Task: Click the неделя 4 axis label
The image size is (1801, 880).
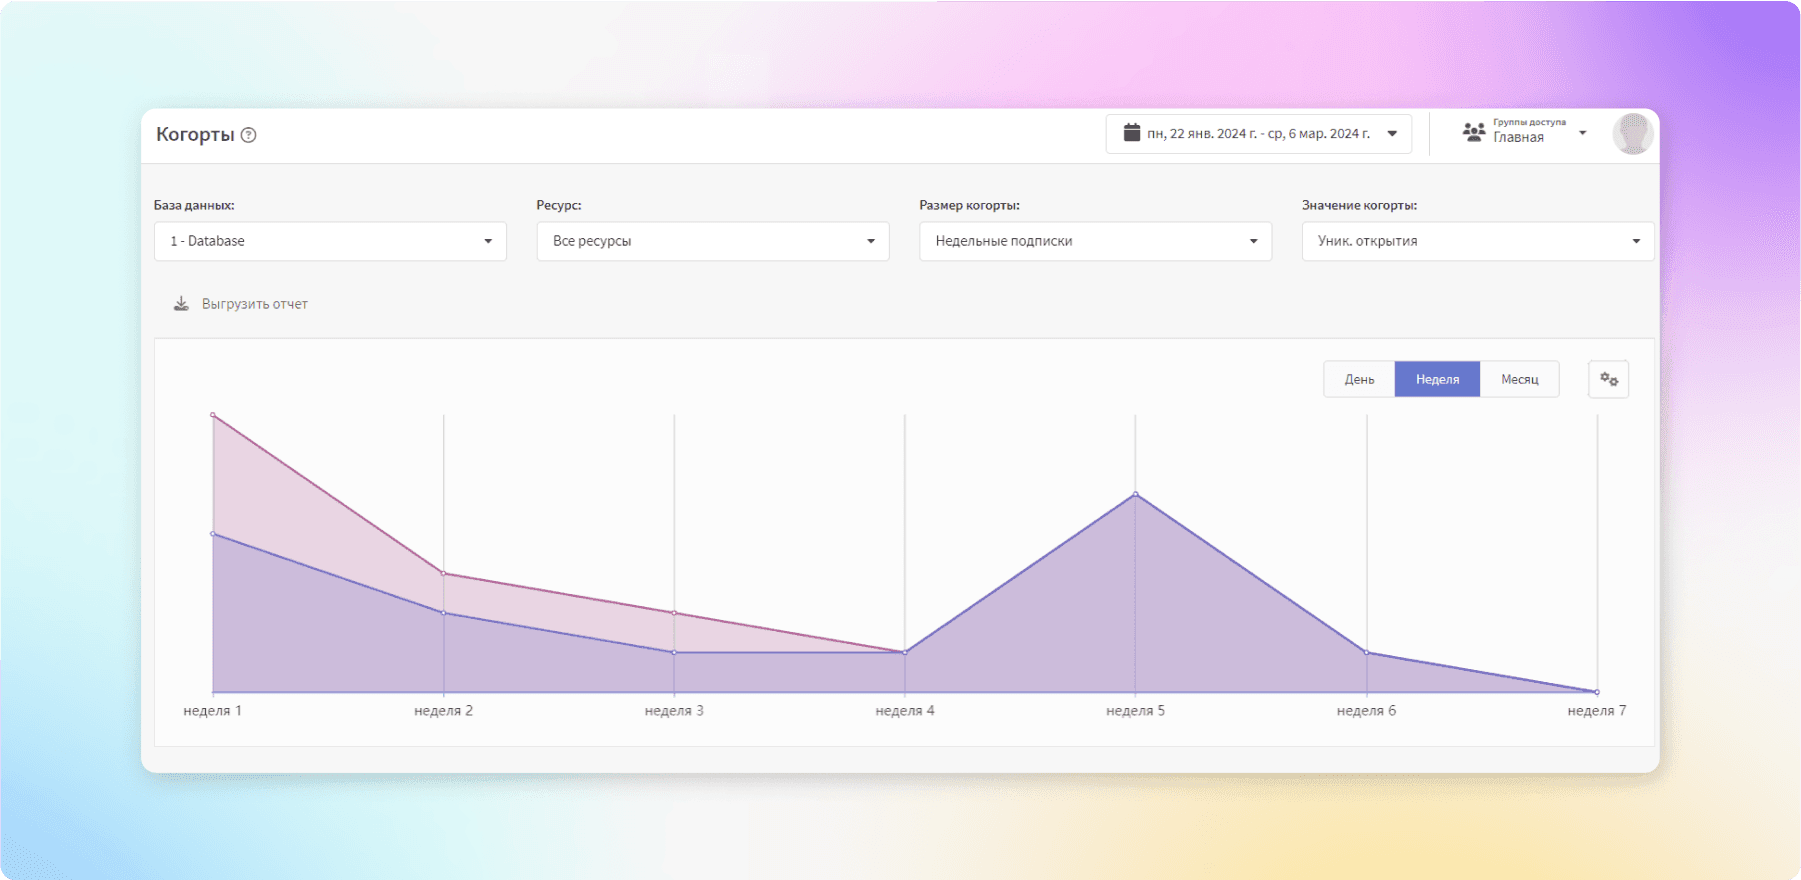Action: (905, 710)
